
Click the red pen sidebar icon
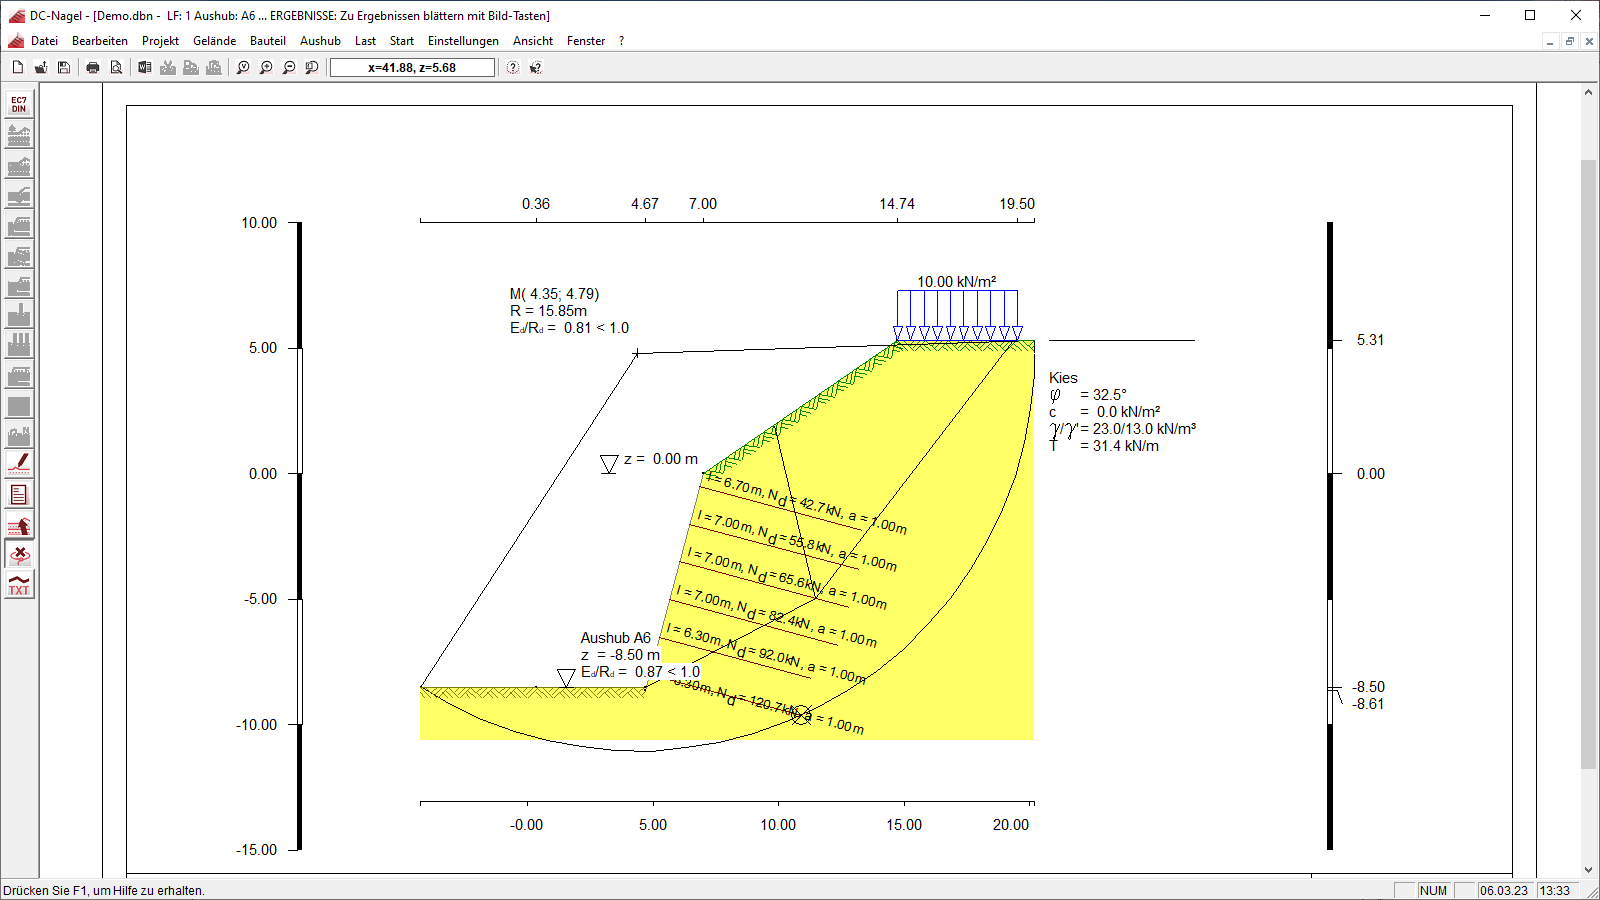pos(19,464)
